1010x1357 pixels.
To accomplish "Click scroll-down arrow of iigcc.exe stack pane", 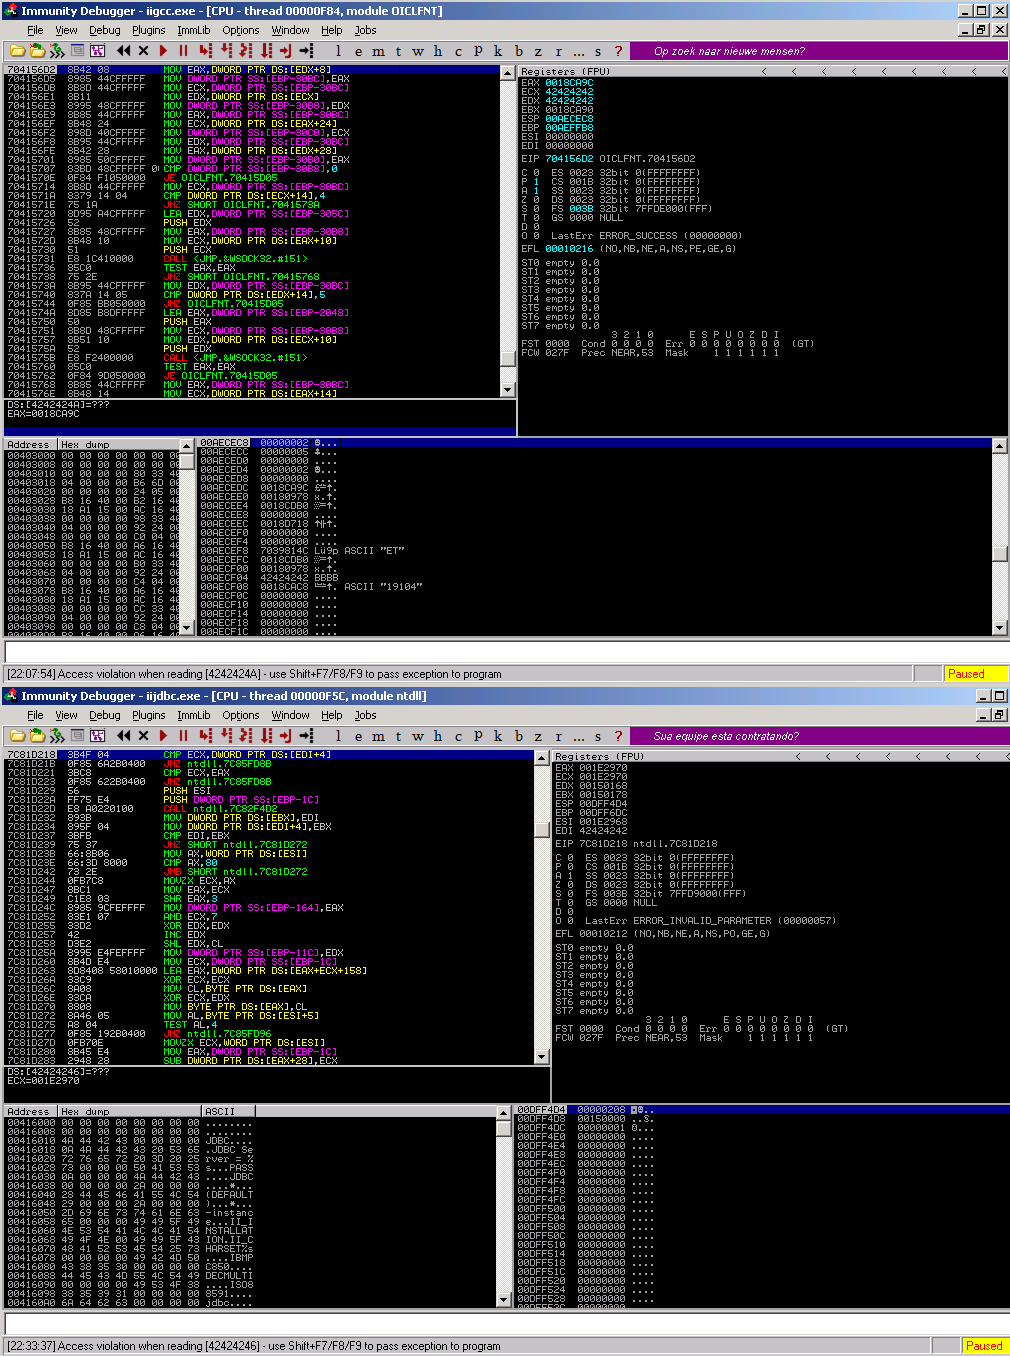I will click(1000, 627).
